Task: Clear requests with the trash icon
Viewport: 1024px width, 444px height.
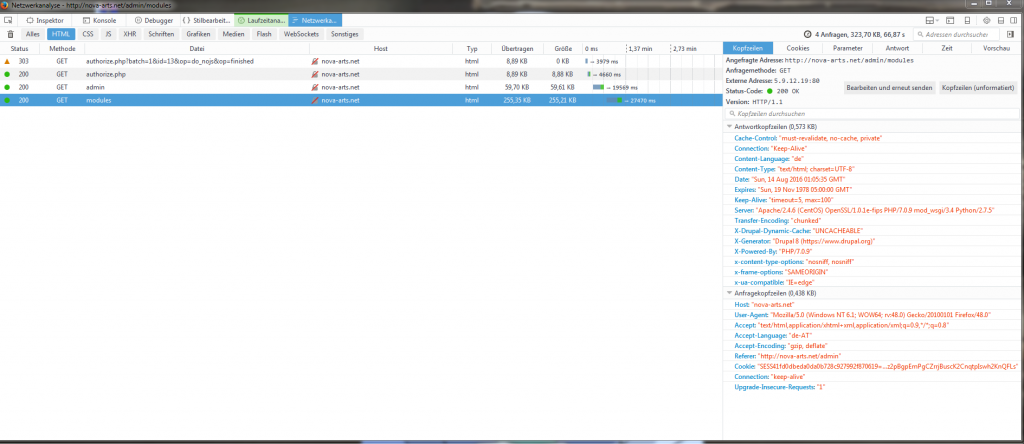Action: [11, 34]
